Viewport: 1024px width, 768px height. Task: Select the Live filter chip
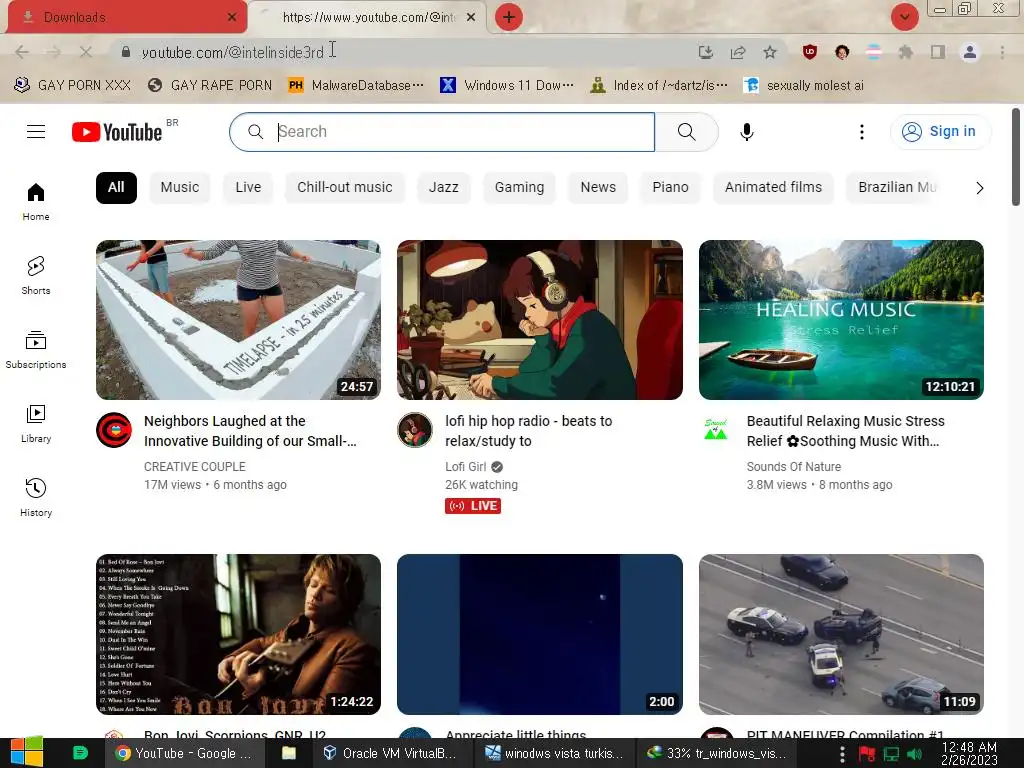248,187
